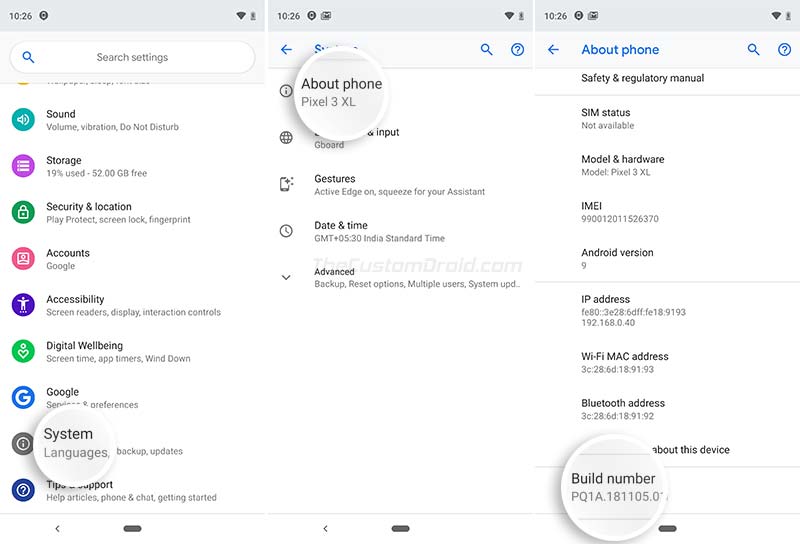Open Gestures settings
This screenshot has width=800, height=544.
[401, 185]
